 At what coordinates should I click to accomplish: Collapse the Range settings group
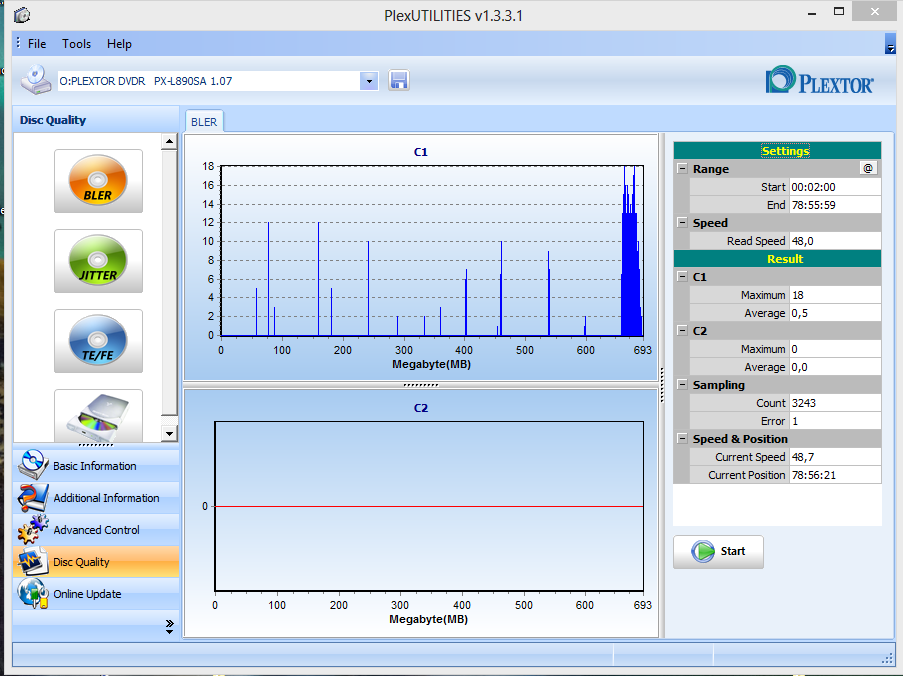coord(682,169)
